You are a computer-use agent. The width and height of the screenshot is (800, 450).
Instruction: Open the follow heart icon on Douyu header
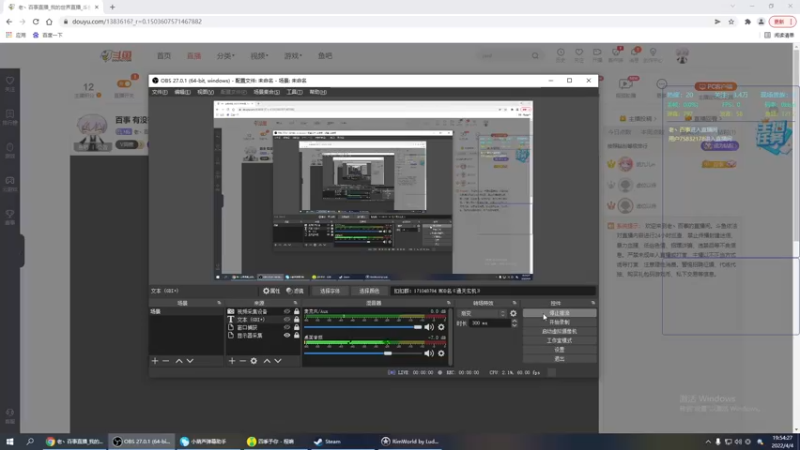click(579, 55)
